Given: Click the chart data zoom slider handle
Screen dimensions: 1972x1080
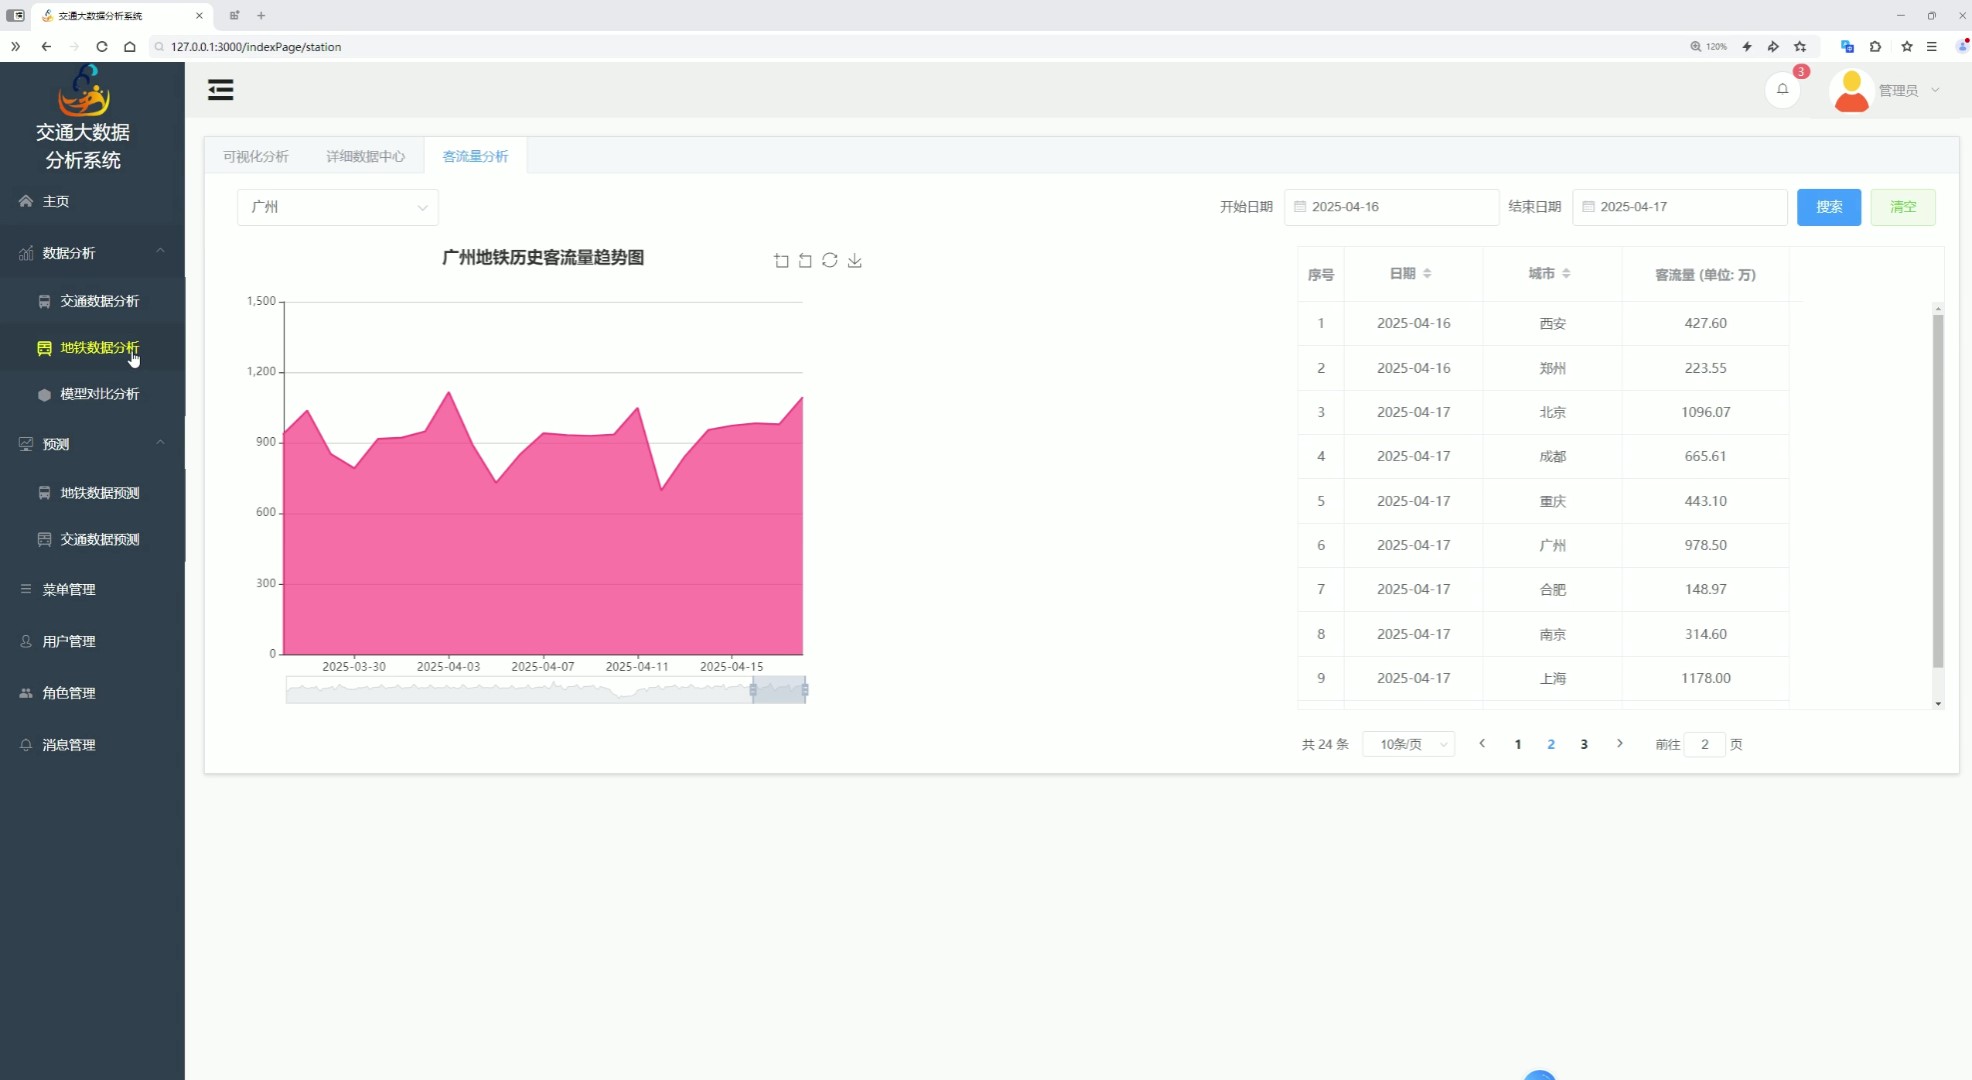Looking at the screenshot, I should pos(753,690).
